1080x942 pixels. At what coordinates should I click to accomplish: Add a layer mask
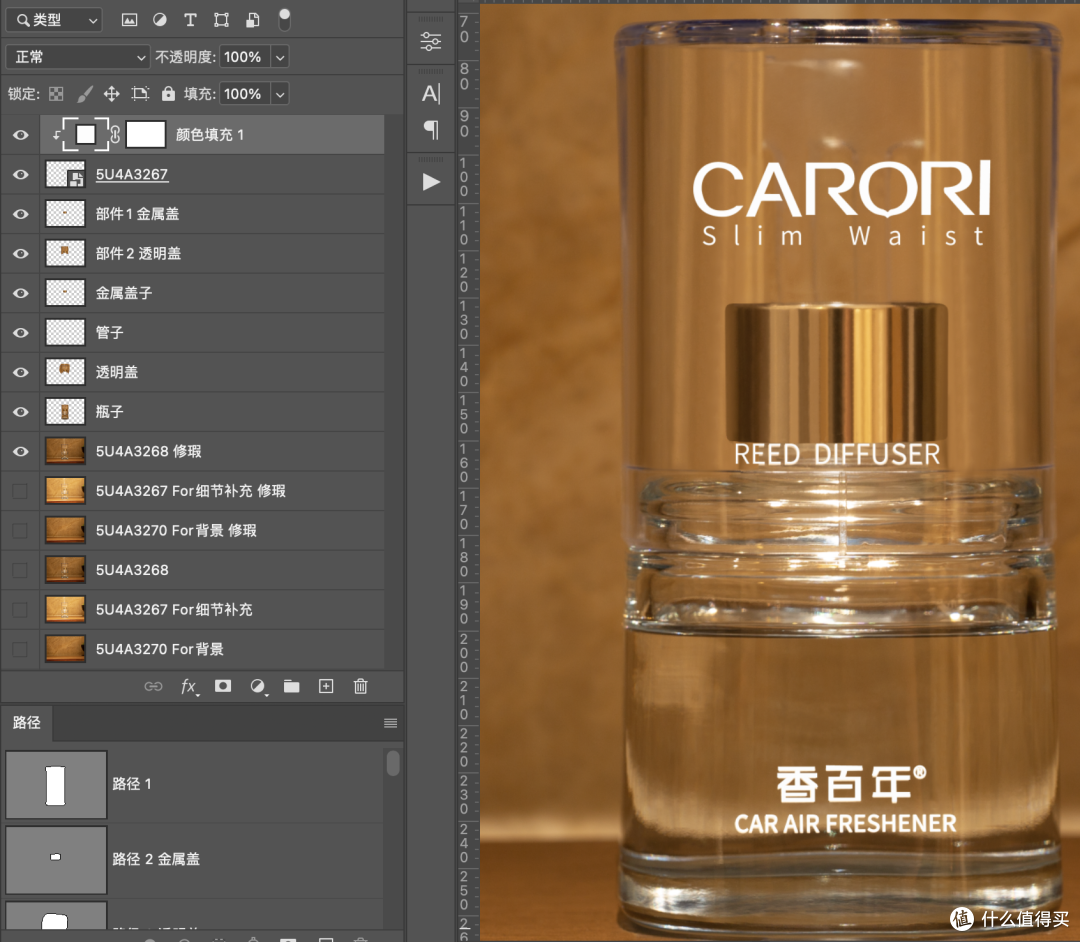tap(222, 686)
